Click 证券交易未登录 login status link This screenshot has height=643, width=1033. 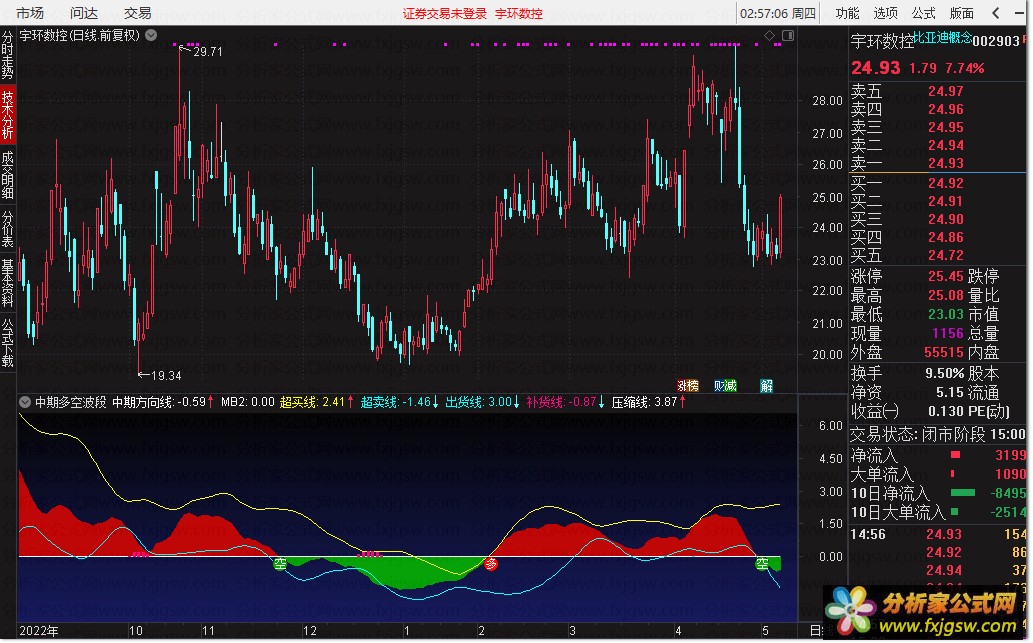445,13
